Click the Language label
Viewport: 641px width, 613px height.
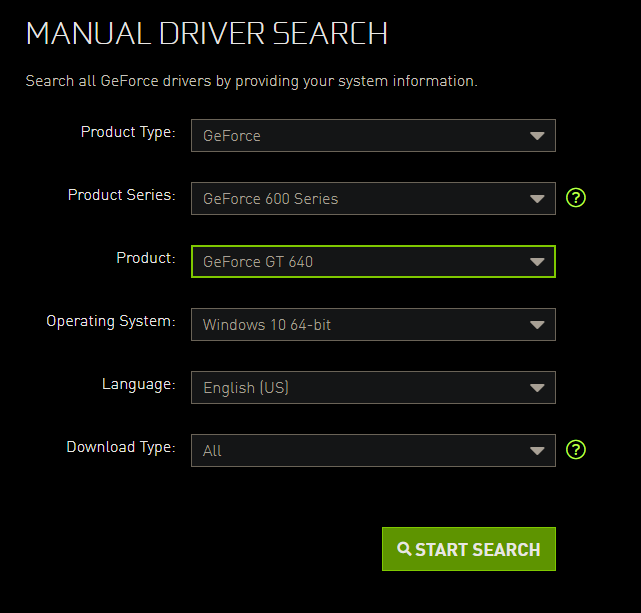click(138, 384)
